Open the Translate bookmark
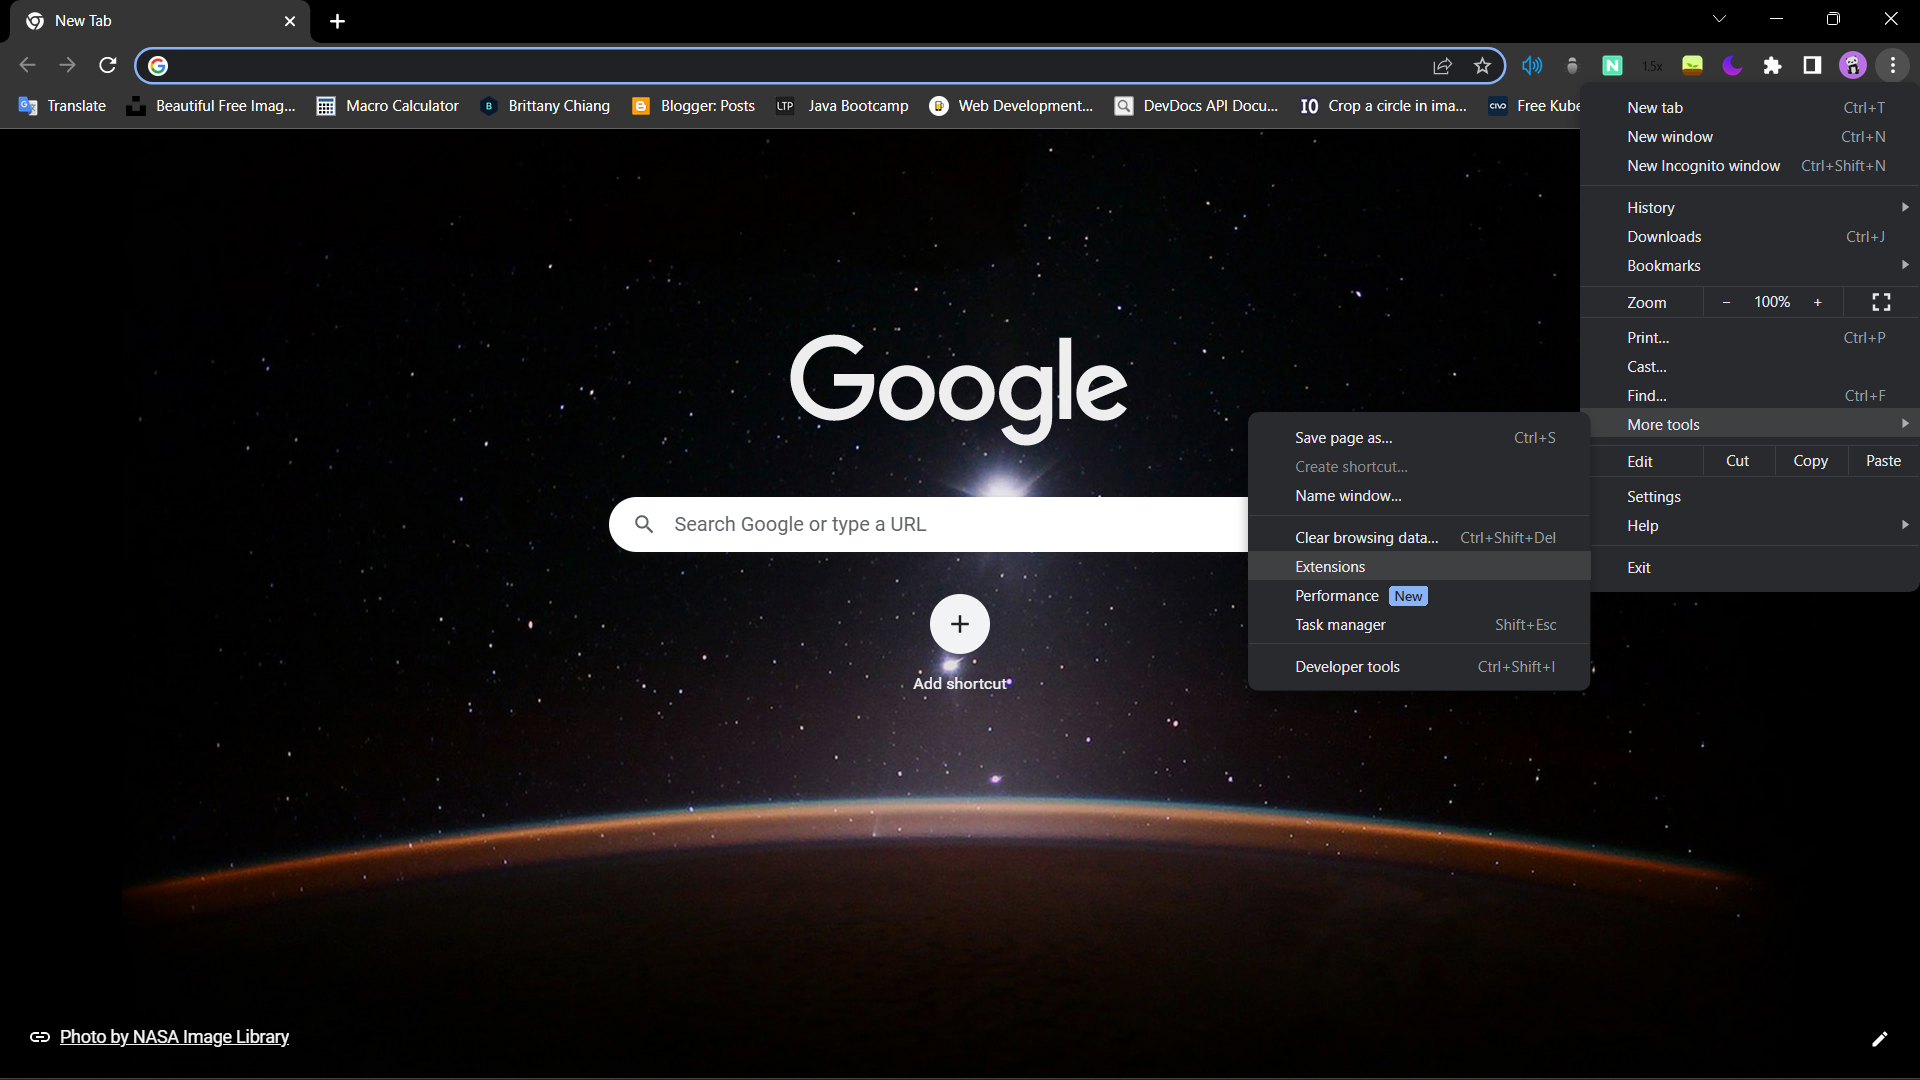Image resolution: width=1920 pixels, height=1080 pixels. 62,106
